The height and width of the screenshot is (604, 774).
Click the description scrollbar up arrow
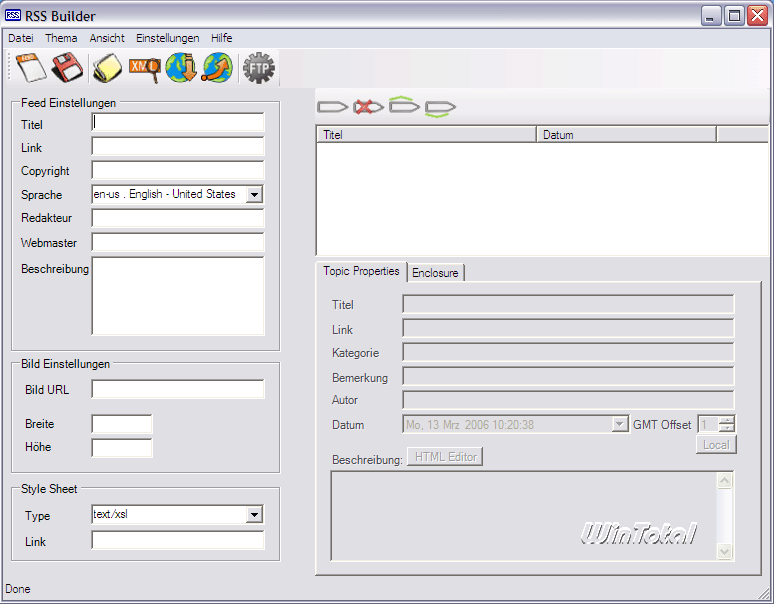(724, 481)
